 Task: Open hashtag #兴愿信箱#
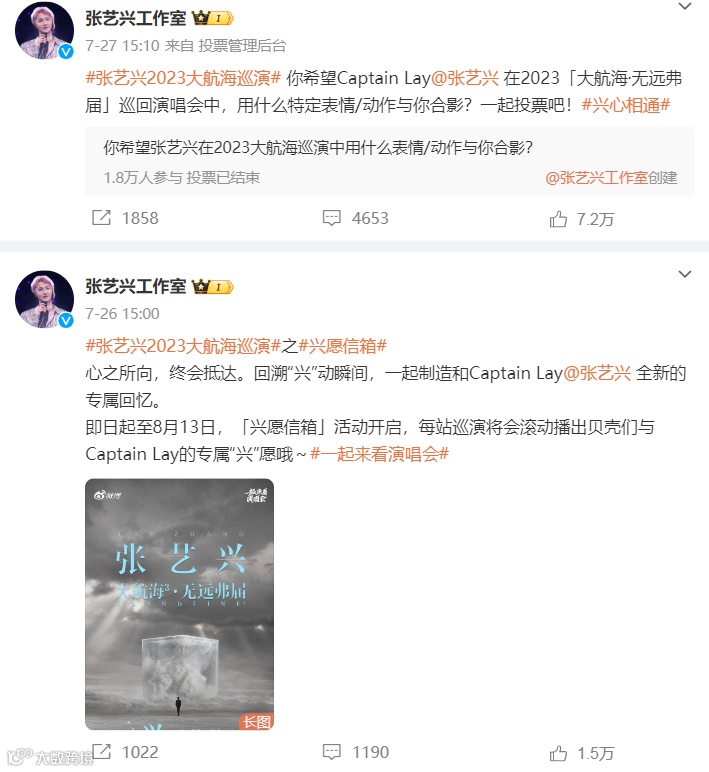point(342,346)
